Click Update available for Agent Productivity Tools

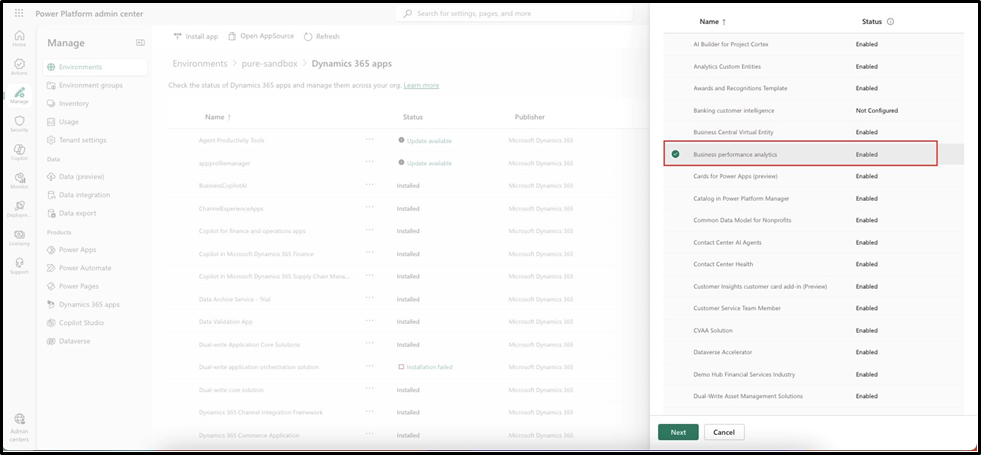click(x=429, y=141)
